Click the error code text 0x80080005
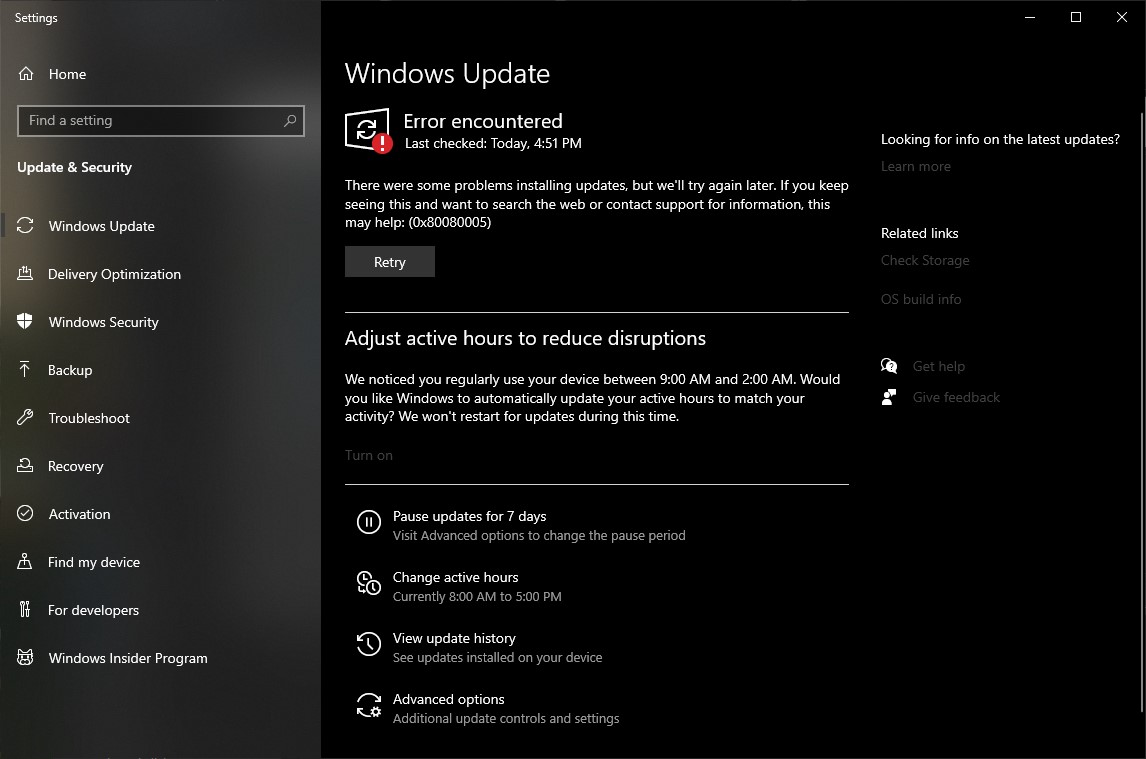 (x=449, y=222)
